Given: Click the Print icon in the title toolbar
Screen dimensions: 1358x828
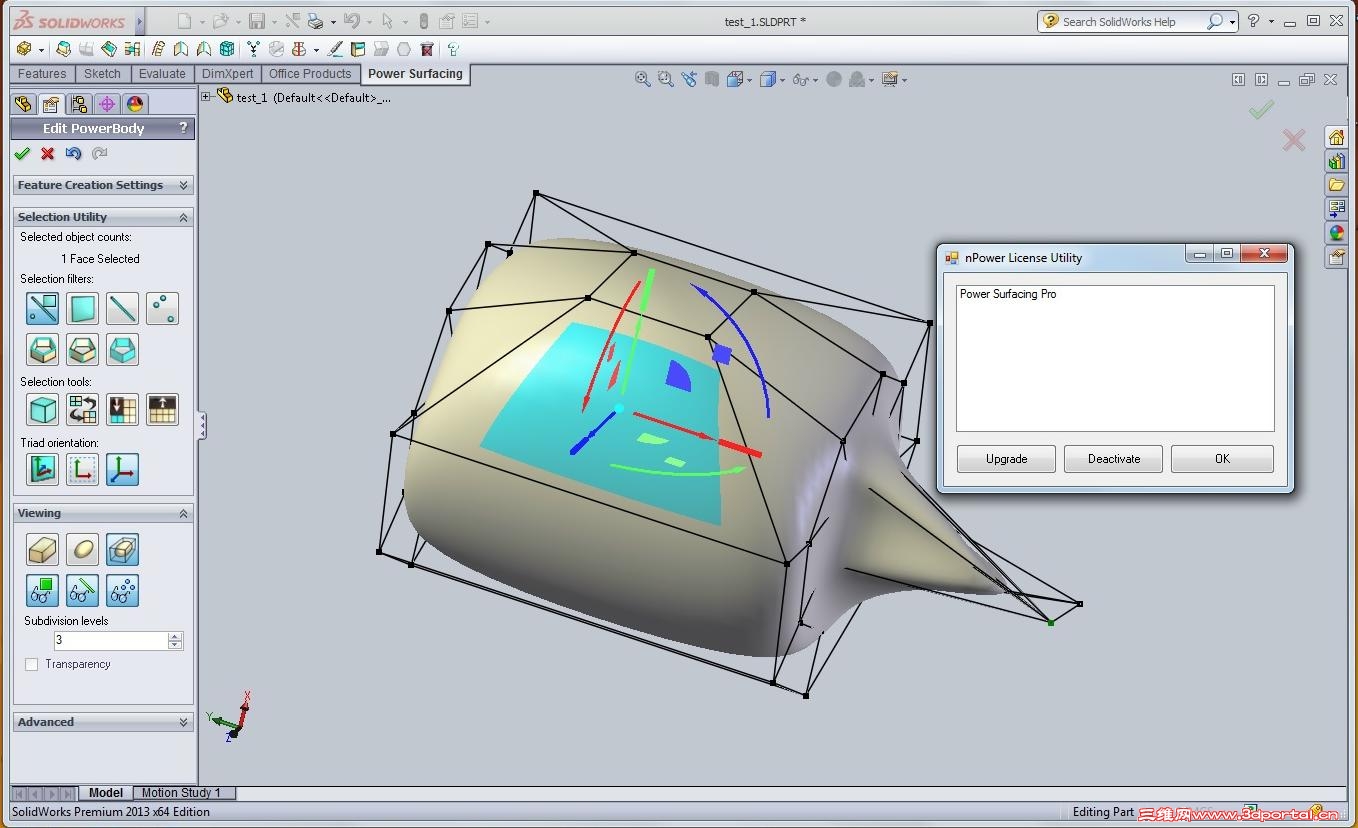Looking at the screenshot, I should tap(316, 21).
